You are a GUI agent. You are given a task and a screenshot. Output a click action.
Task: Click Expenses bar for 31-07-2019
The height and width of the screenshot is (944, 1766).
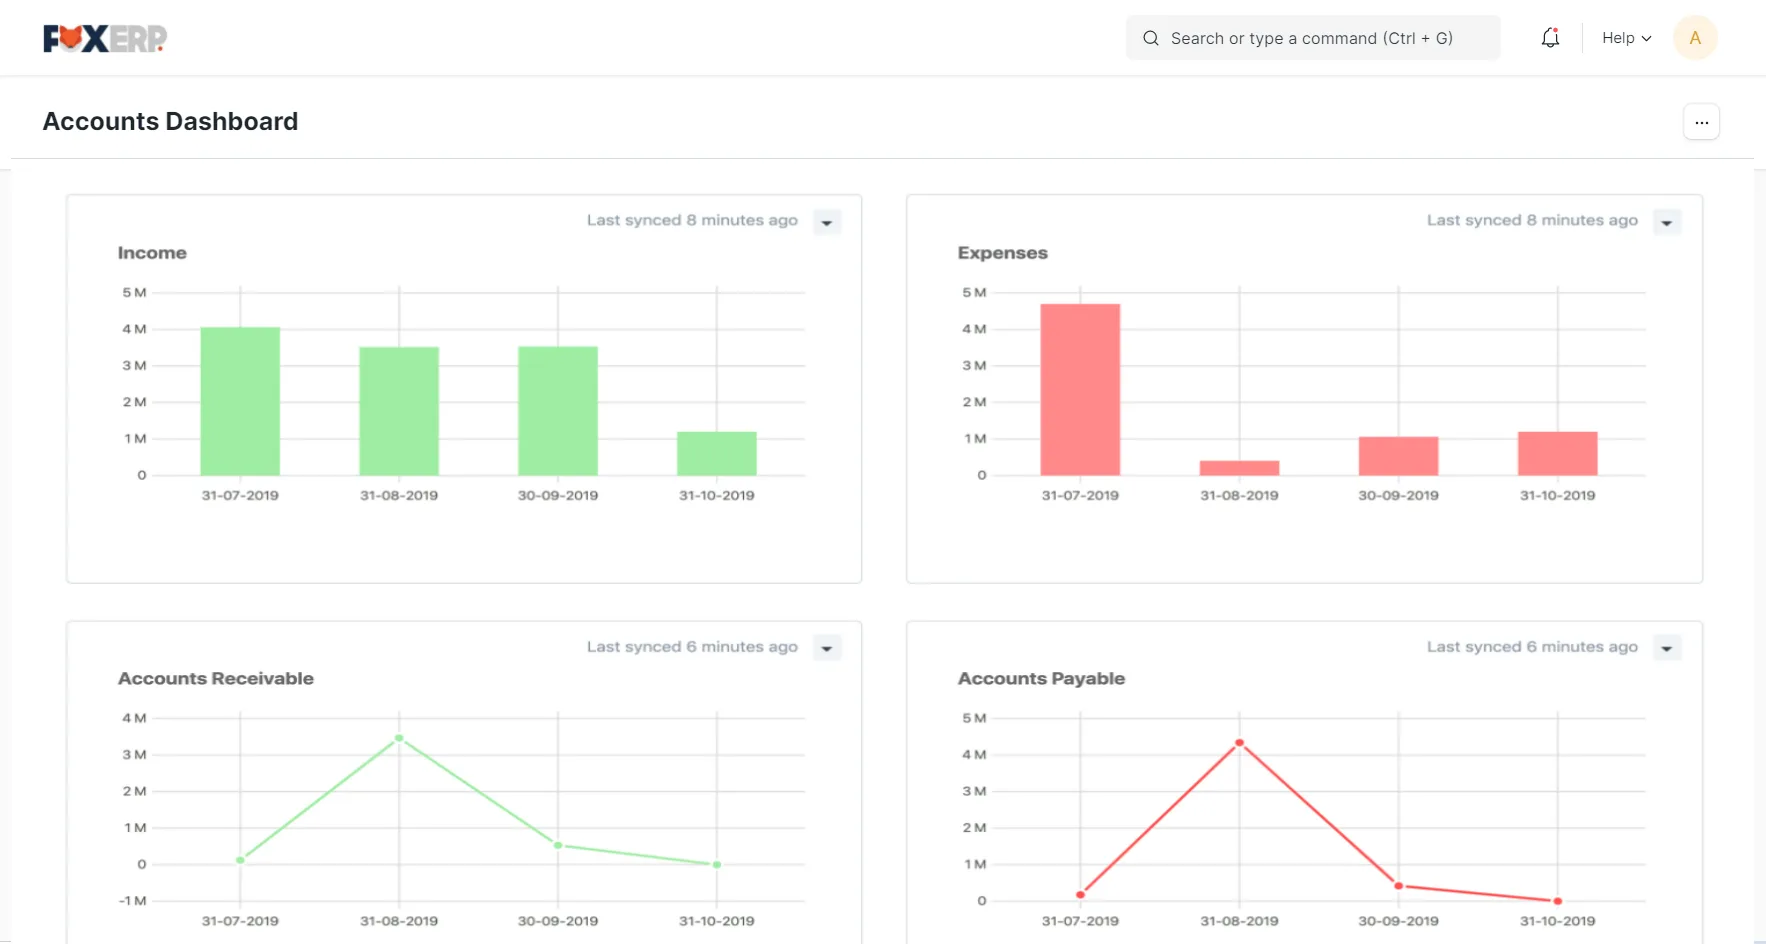[1080, 389]
